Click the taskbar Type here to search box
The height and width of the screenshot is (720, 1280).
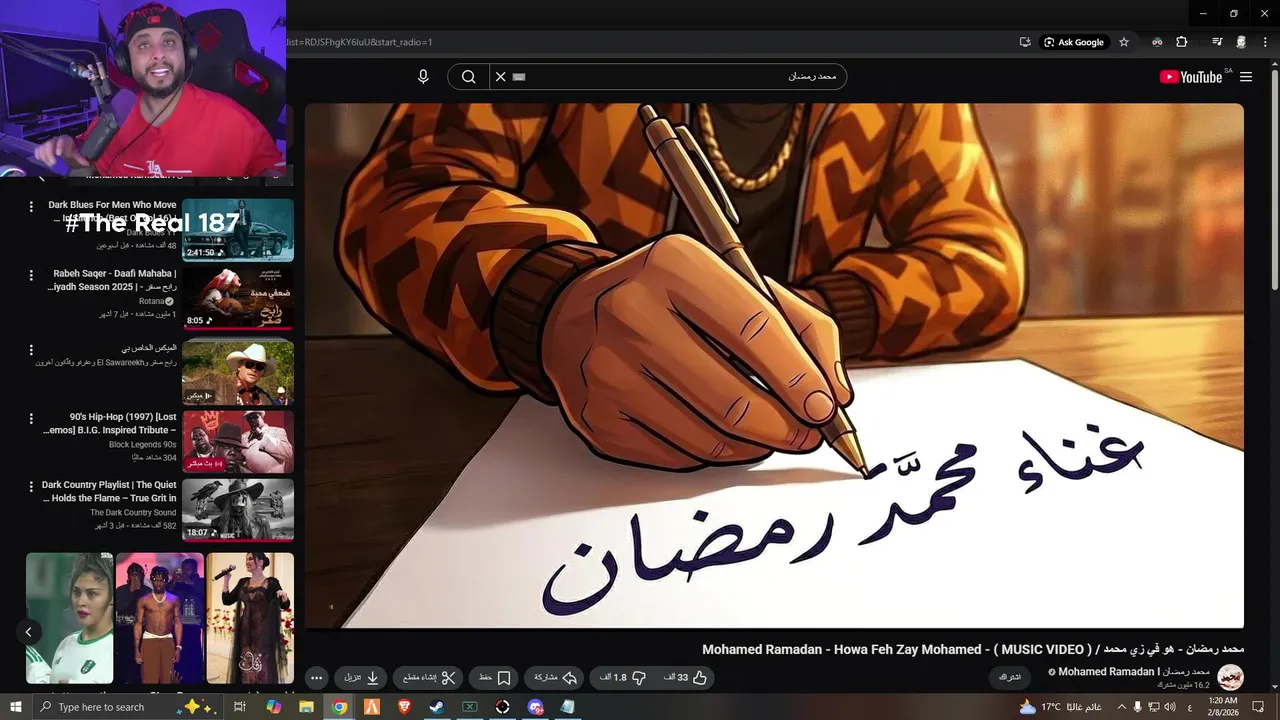pyautogui.click(x=128, y=707)
